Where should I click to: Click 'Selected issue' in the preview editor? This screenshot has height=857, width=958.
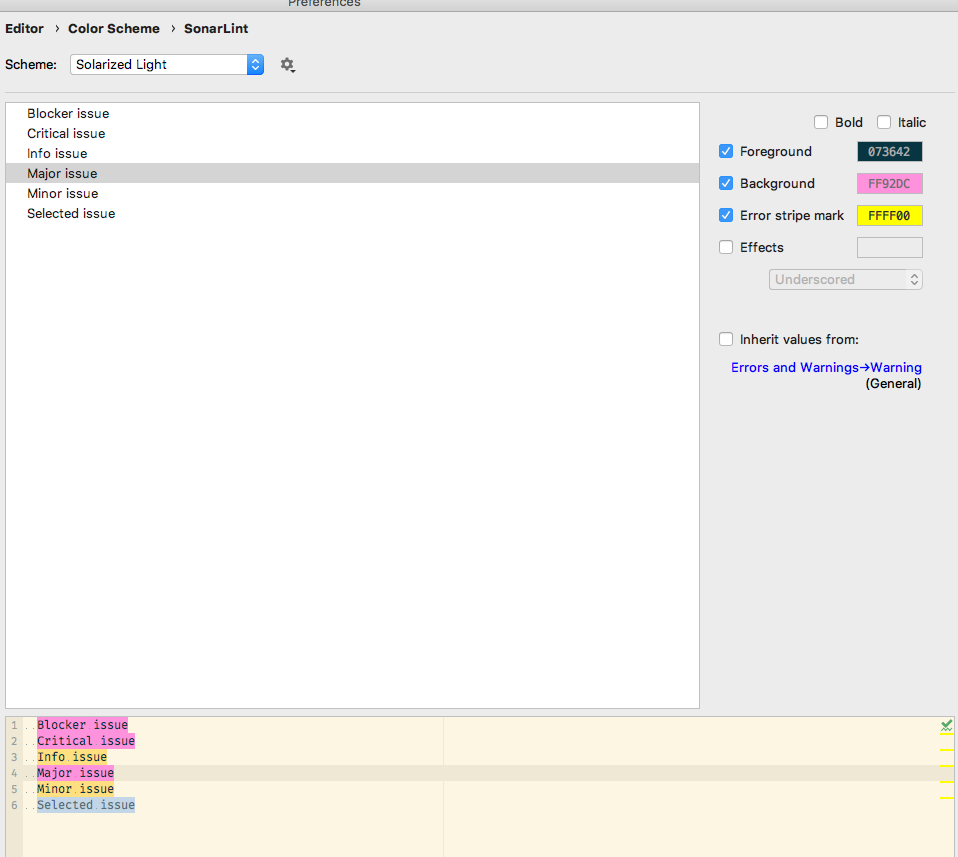pos(86,805)
